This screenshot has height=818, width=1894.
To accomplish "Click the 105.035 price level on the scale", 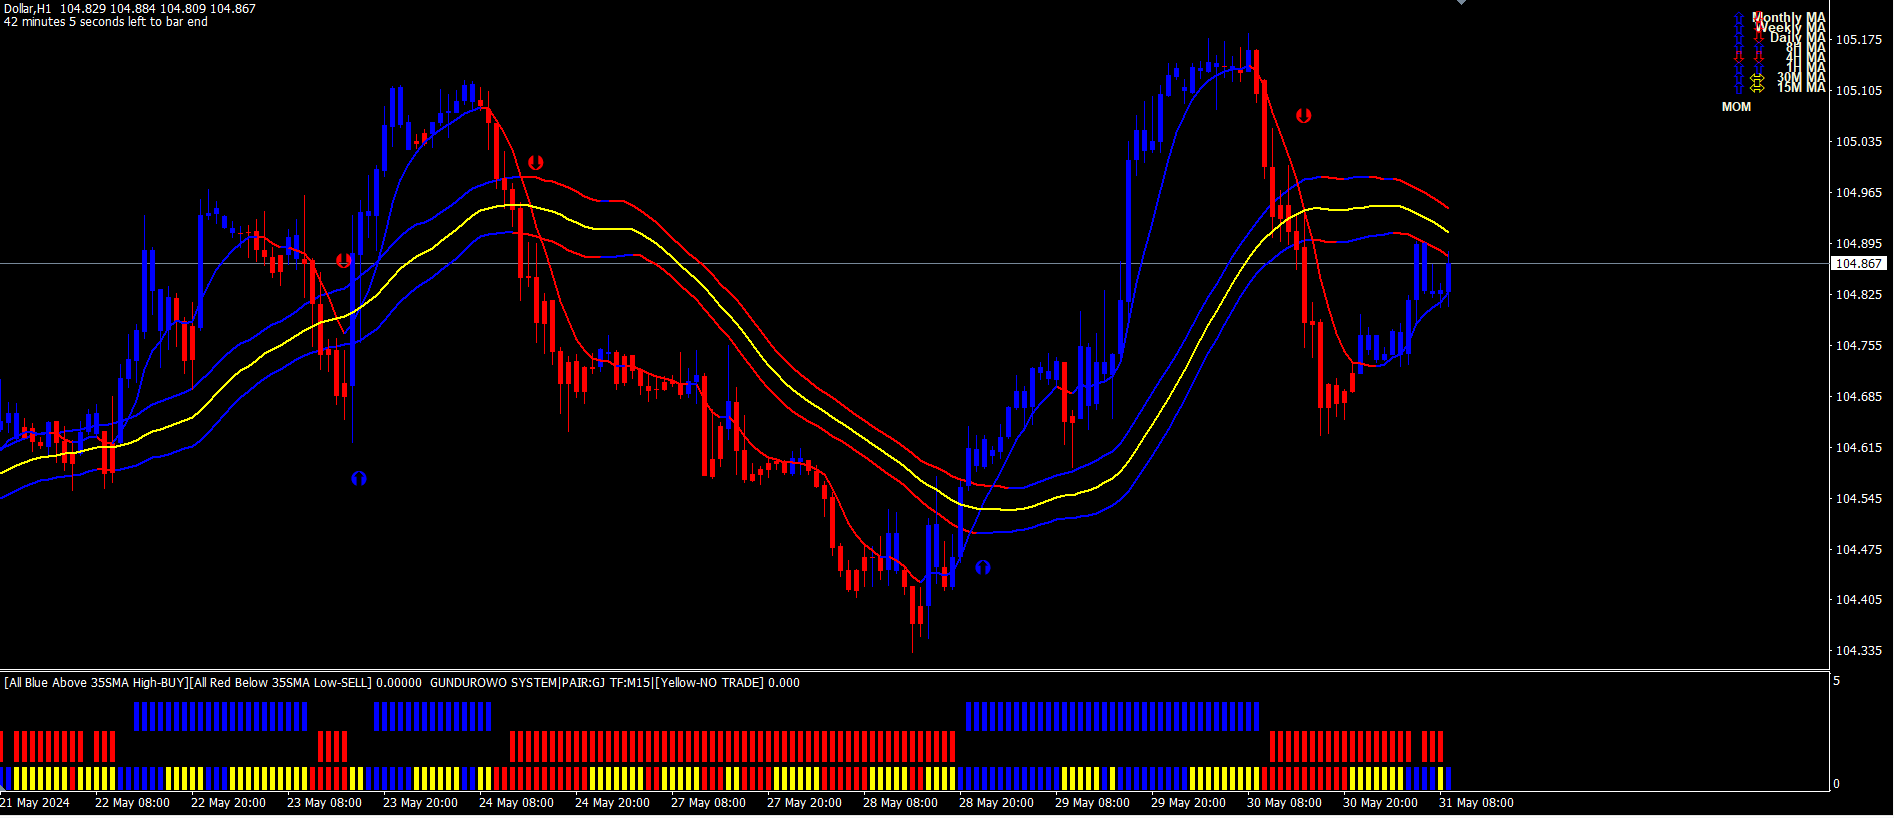I will tap(1858, 142).
